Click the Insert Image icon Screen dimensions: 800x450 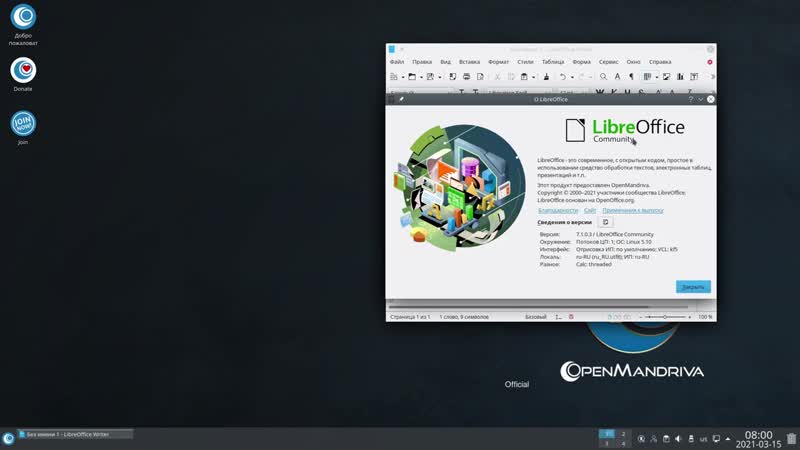666,77
